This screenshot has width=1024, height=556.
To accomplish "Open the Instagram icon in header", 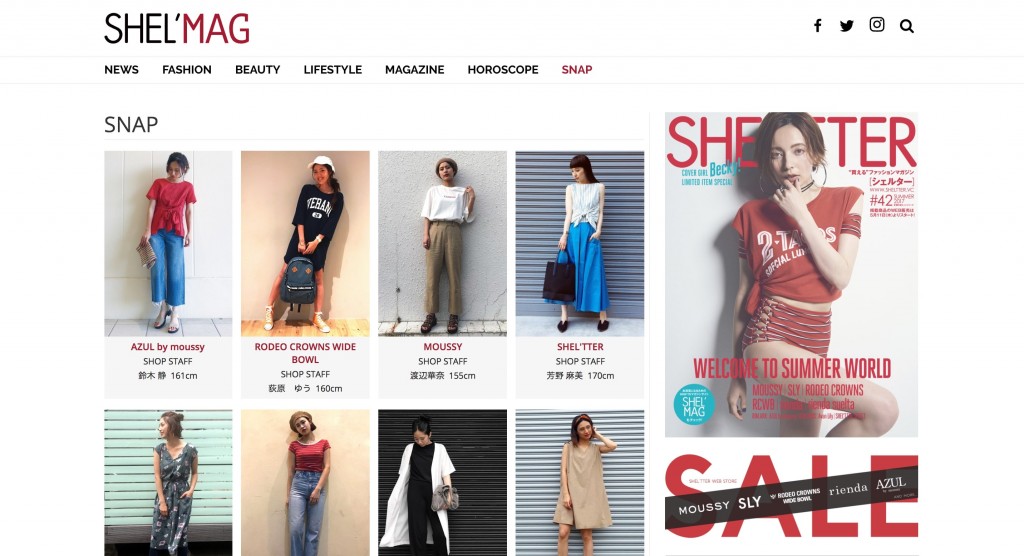I will click(x=877, y=25).
